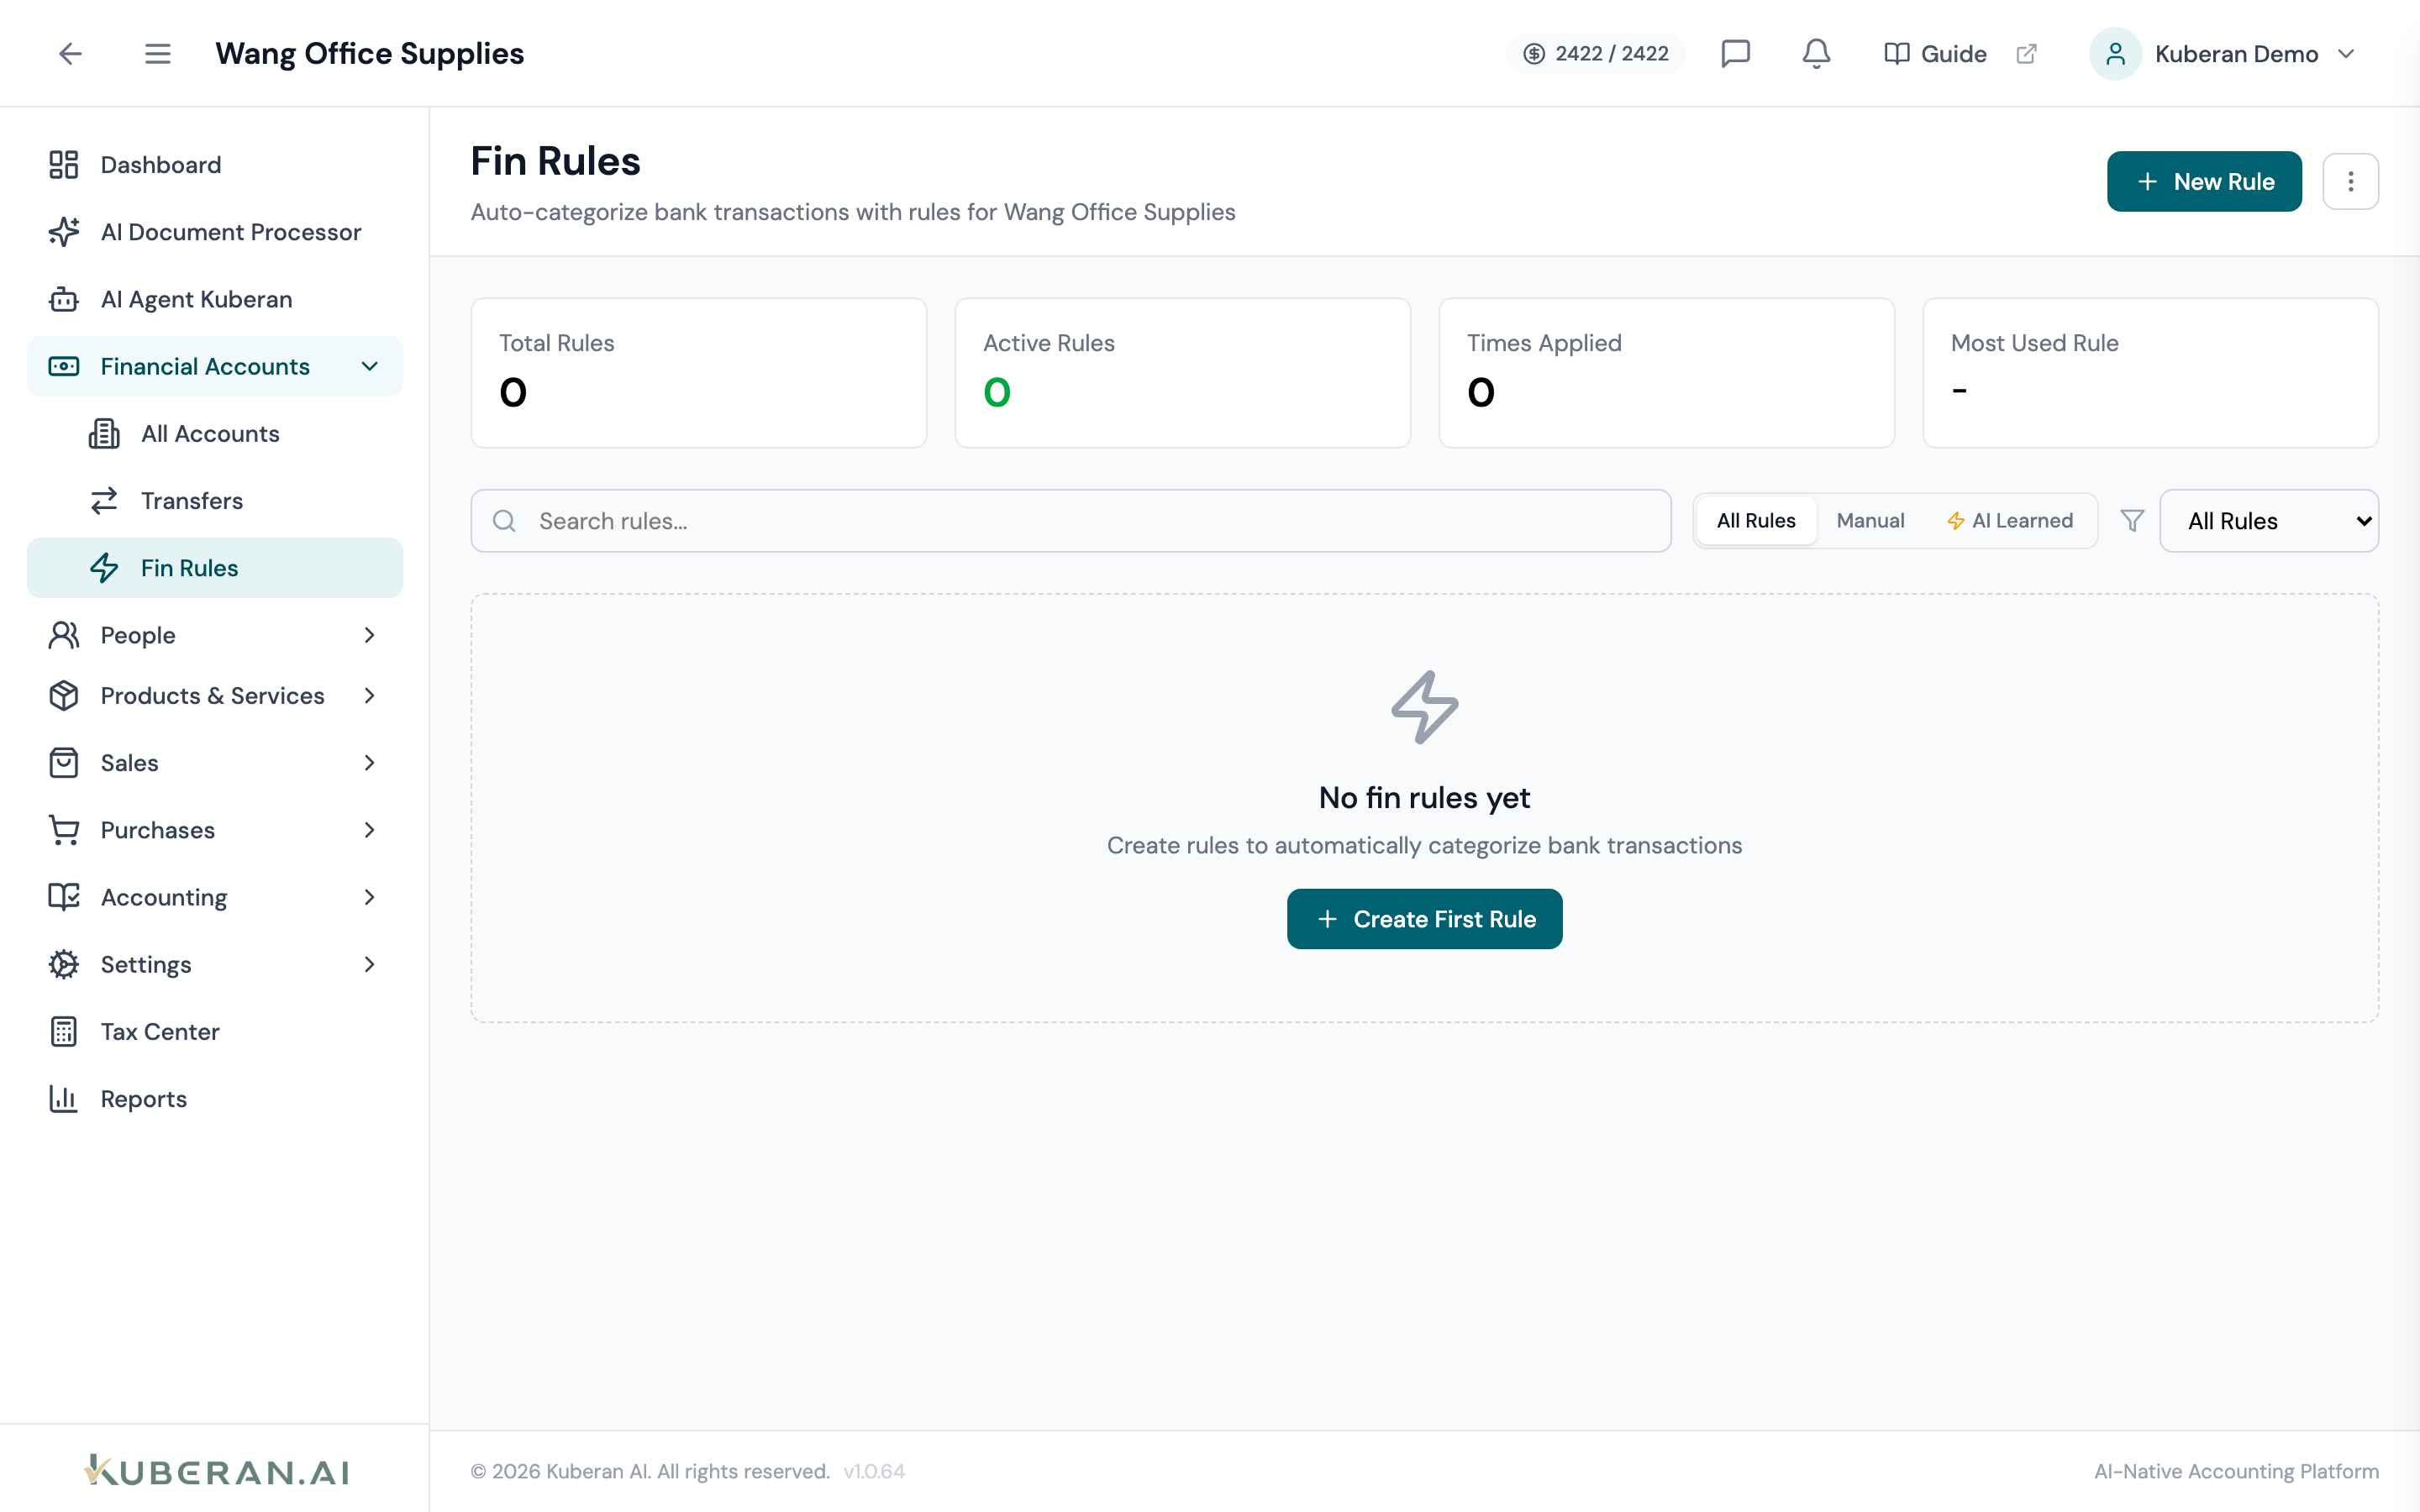Click Create First Rule button
Screen dimensions: 2420x1512
pyautogui.click(x=1424, y=919)
